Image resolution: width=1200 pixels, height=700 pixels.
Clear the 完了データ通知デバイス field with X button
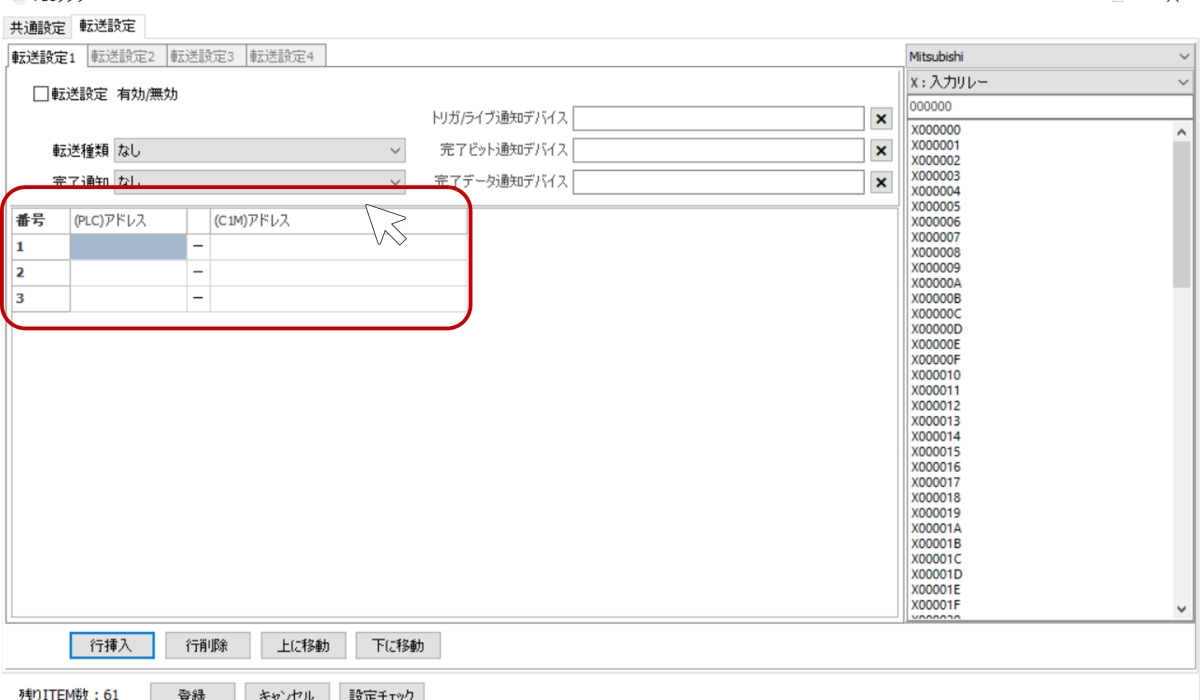(881, 182)
